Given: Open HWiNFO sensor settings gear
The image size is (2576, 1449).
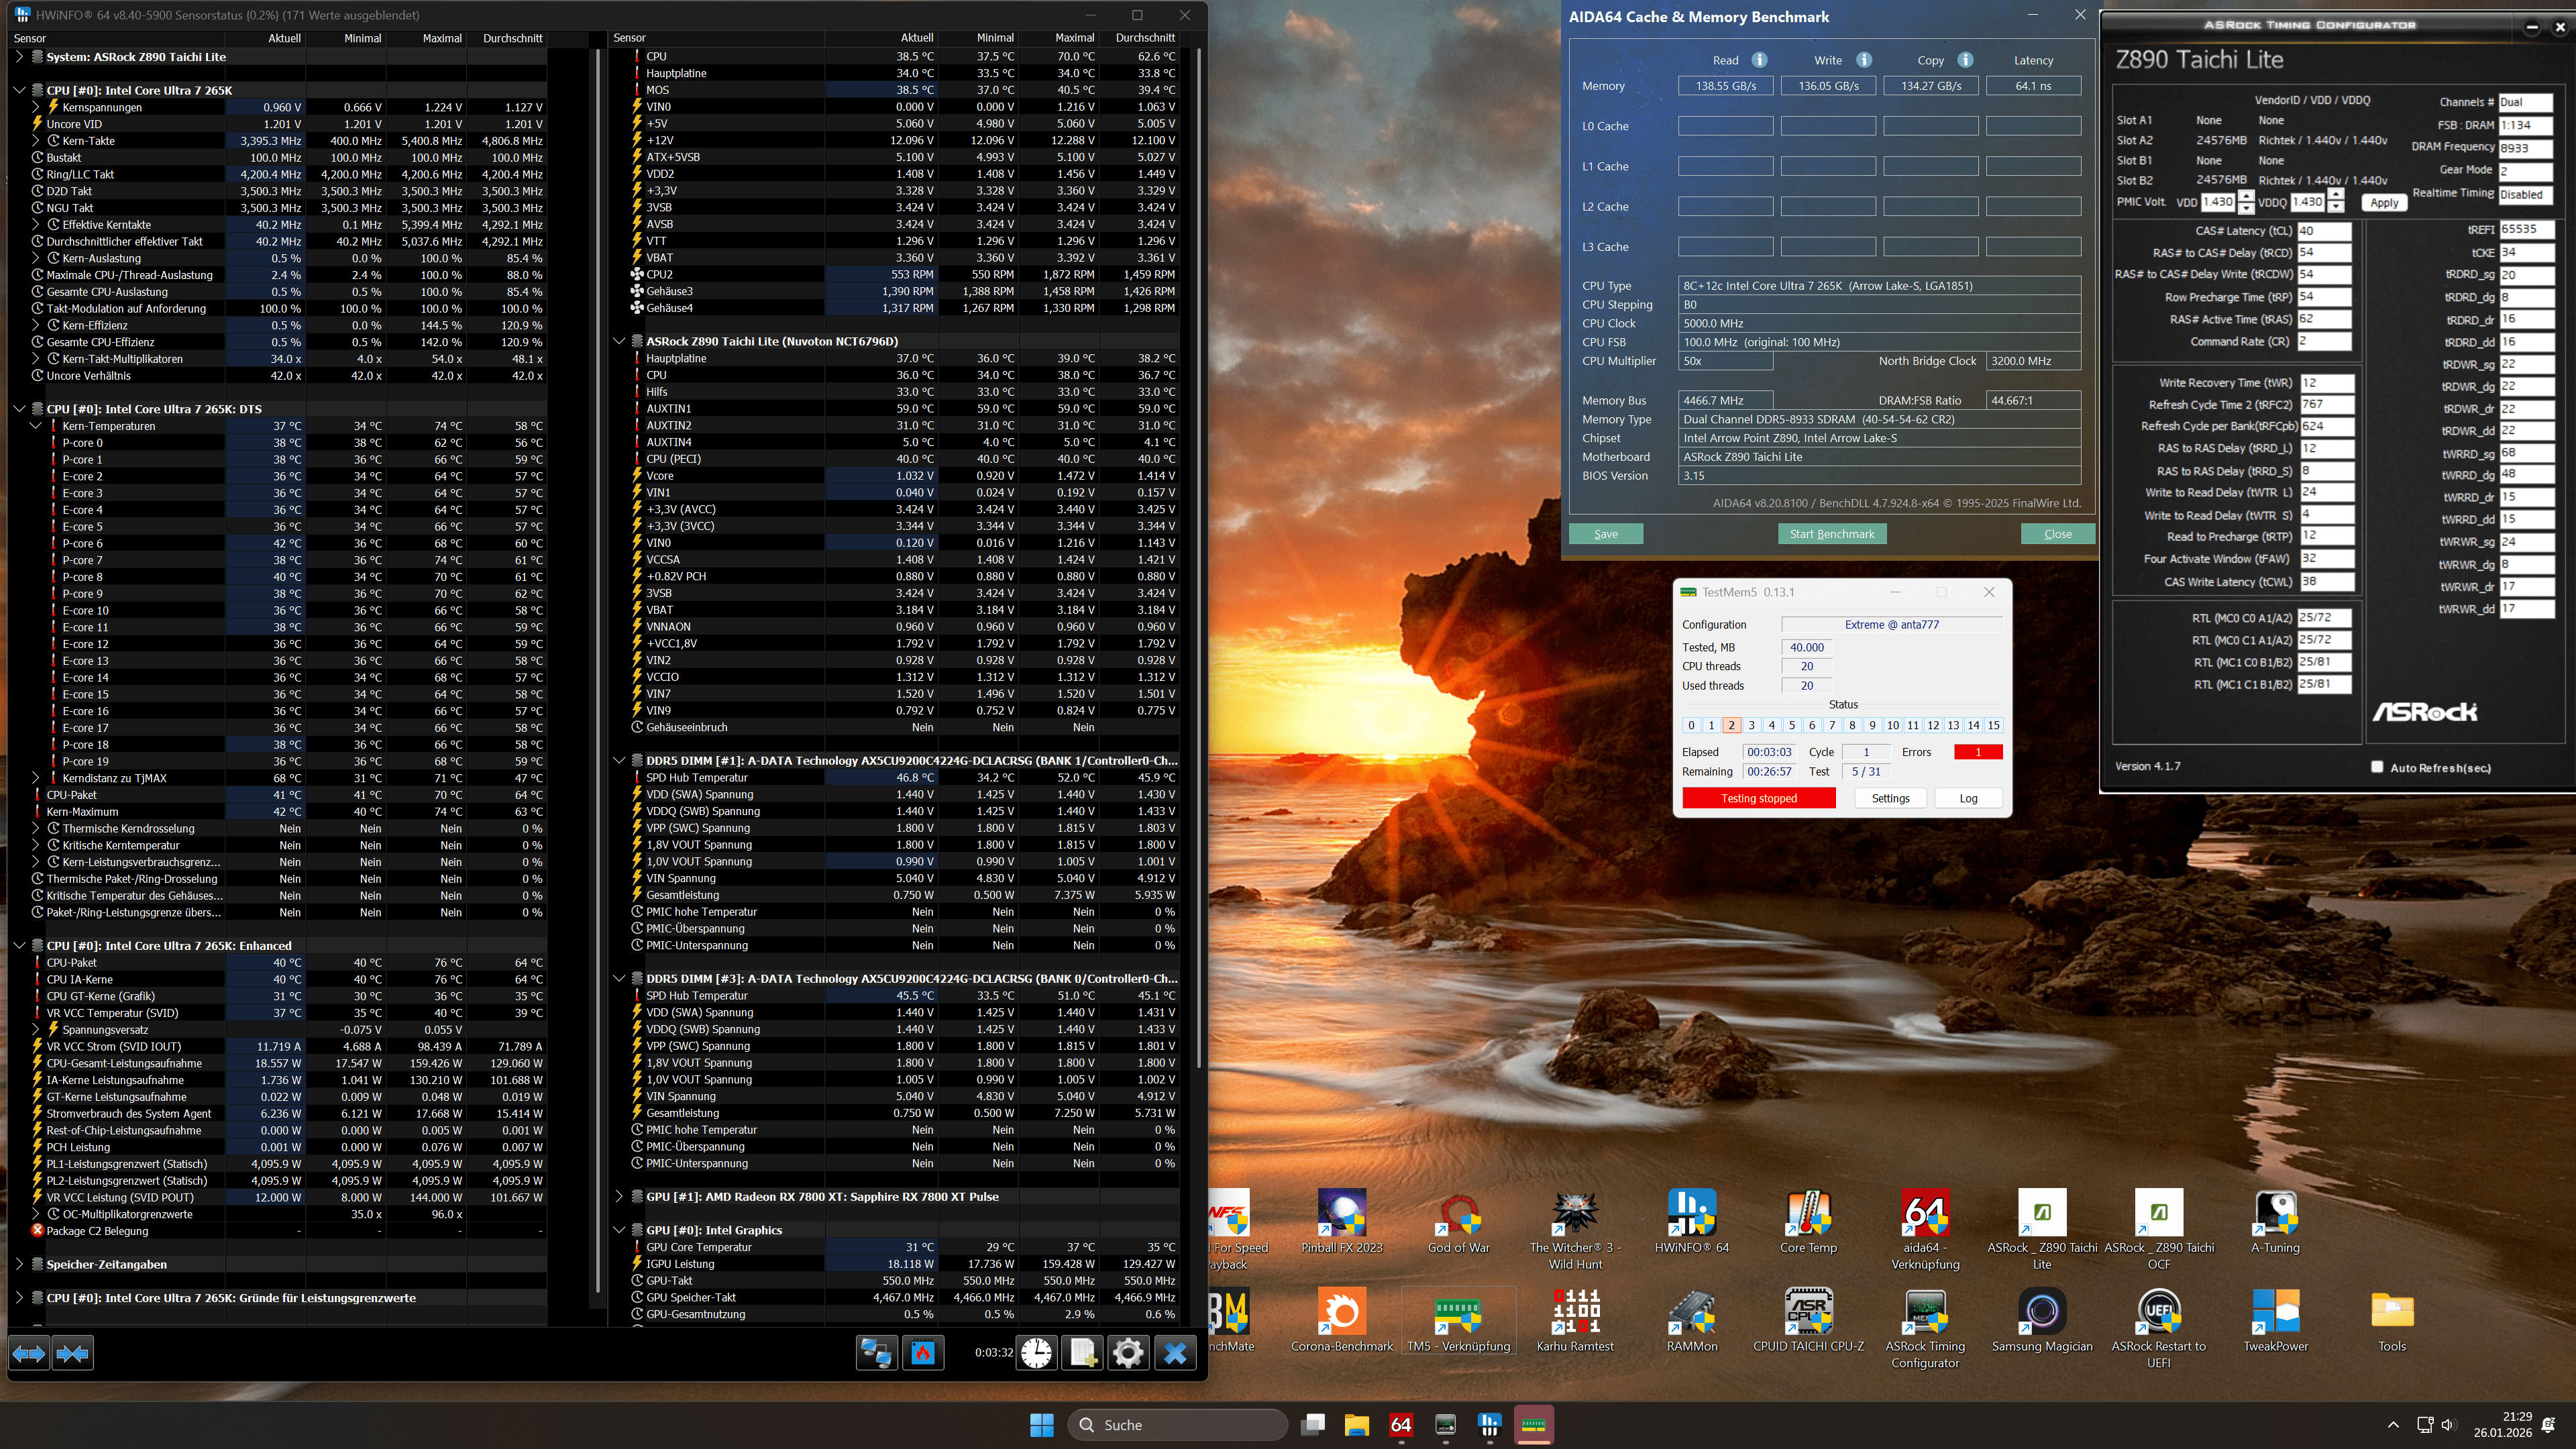Looking at the screenshot, I should coord(1128,1353).
